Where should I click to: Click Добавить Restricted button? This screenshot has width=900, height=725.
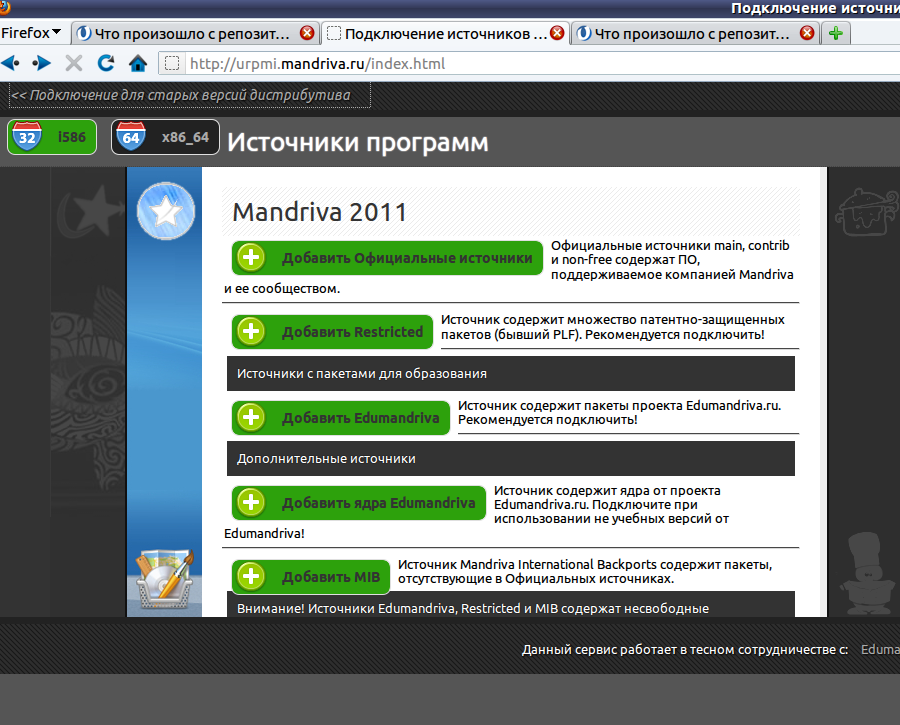click(333, 332)
